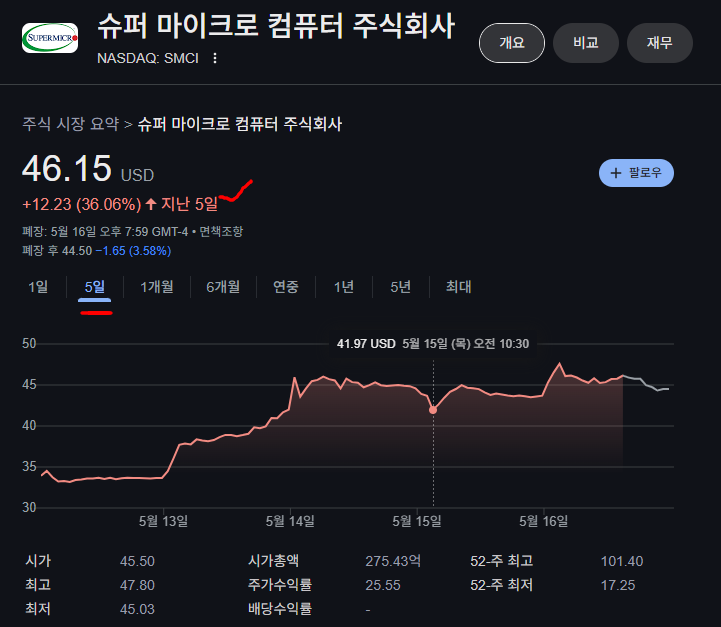Screen dimensions: 721x627
Task: Show the 연중 year-to-date chart
Action: pos(286,287)
